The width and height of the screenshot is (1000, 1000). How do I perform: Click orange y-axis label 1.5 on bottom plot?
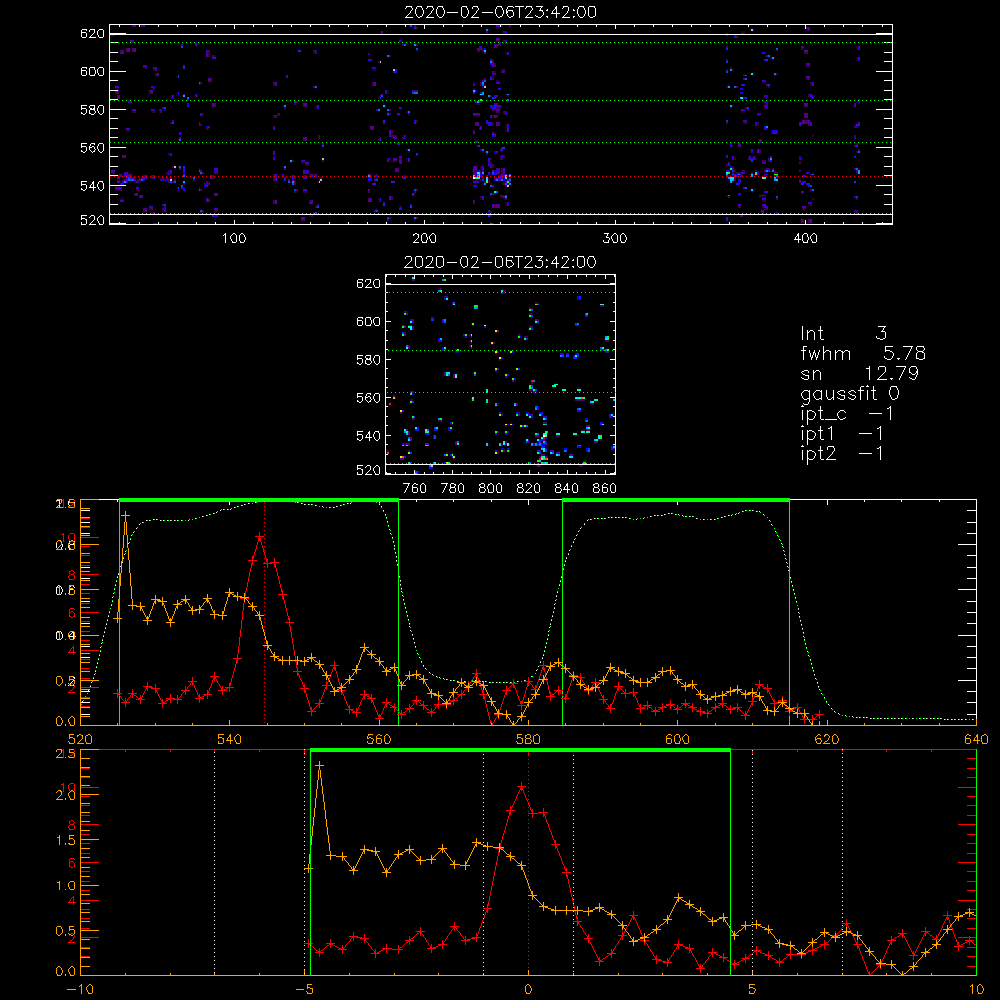click(x=66, y=841)
